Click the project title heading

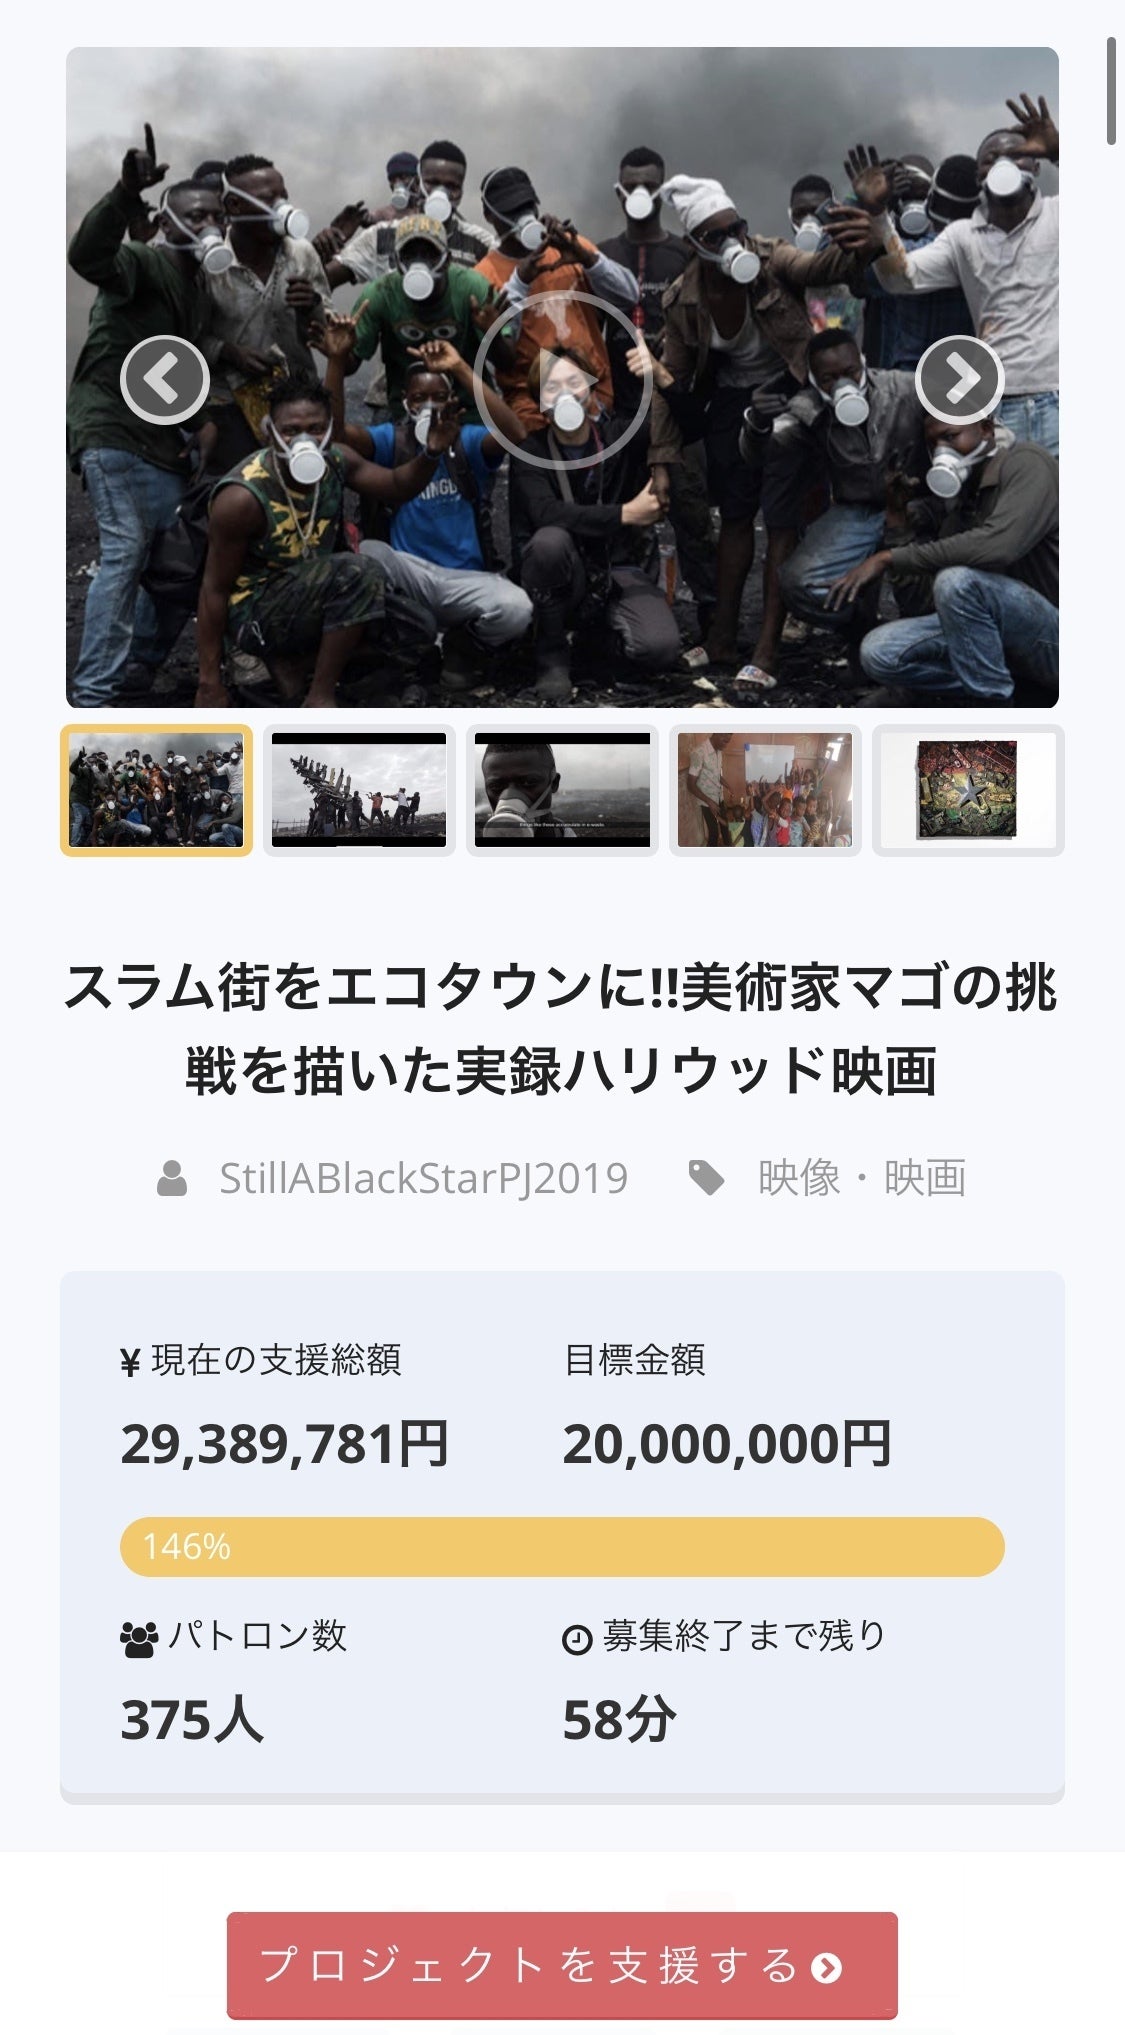point(562,1030)
